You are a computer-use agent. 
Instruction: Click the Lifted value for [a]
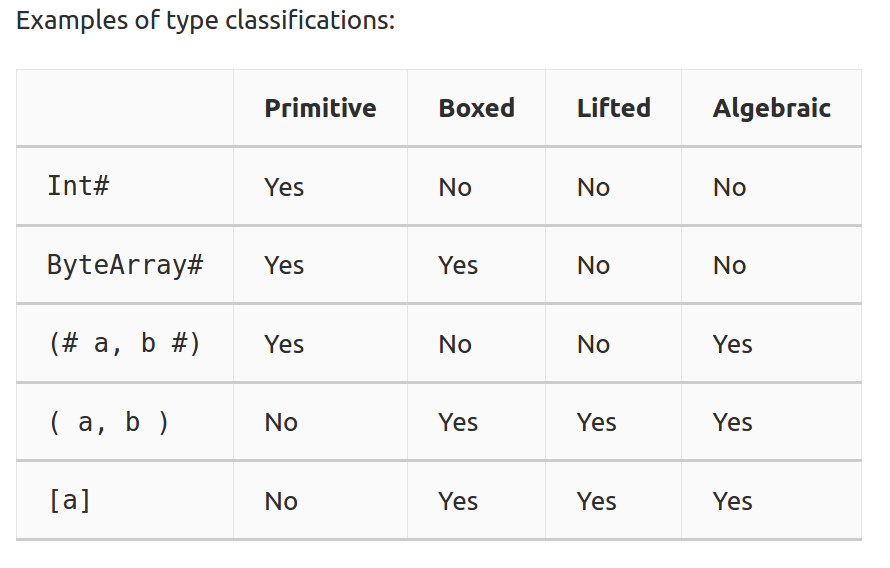pos(597,502)
